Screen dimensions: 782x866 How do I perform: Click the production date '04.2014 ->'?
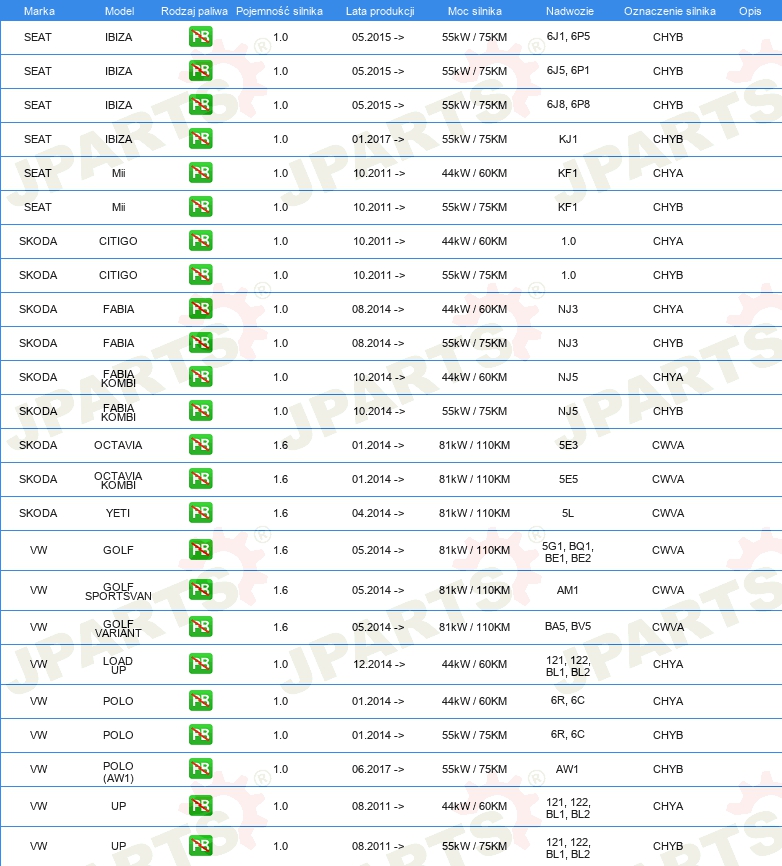coord(378,513)
